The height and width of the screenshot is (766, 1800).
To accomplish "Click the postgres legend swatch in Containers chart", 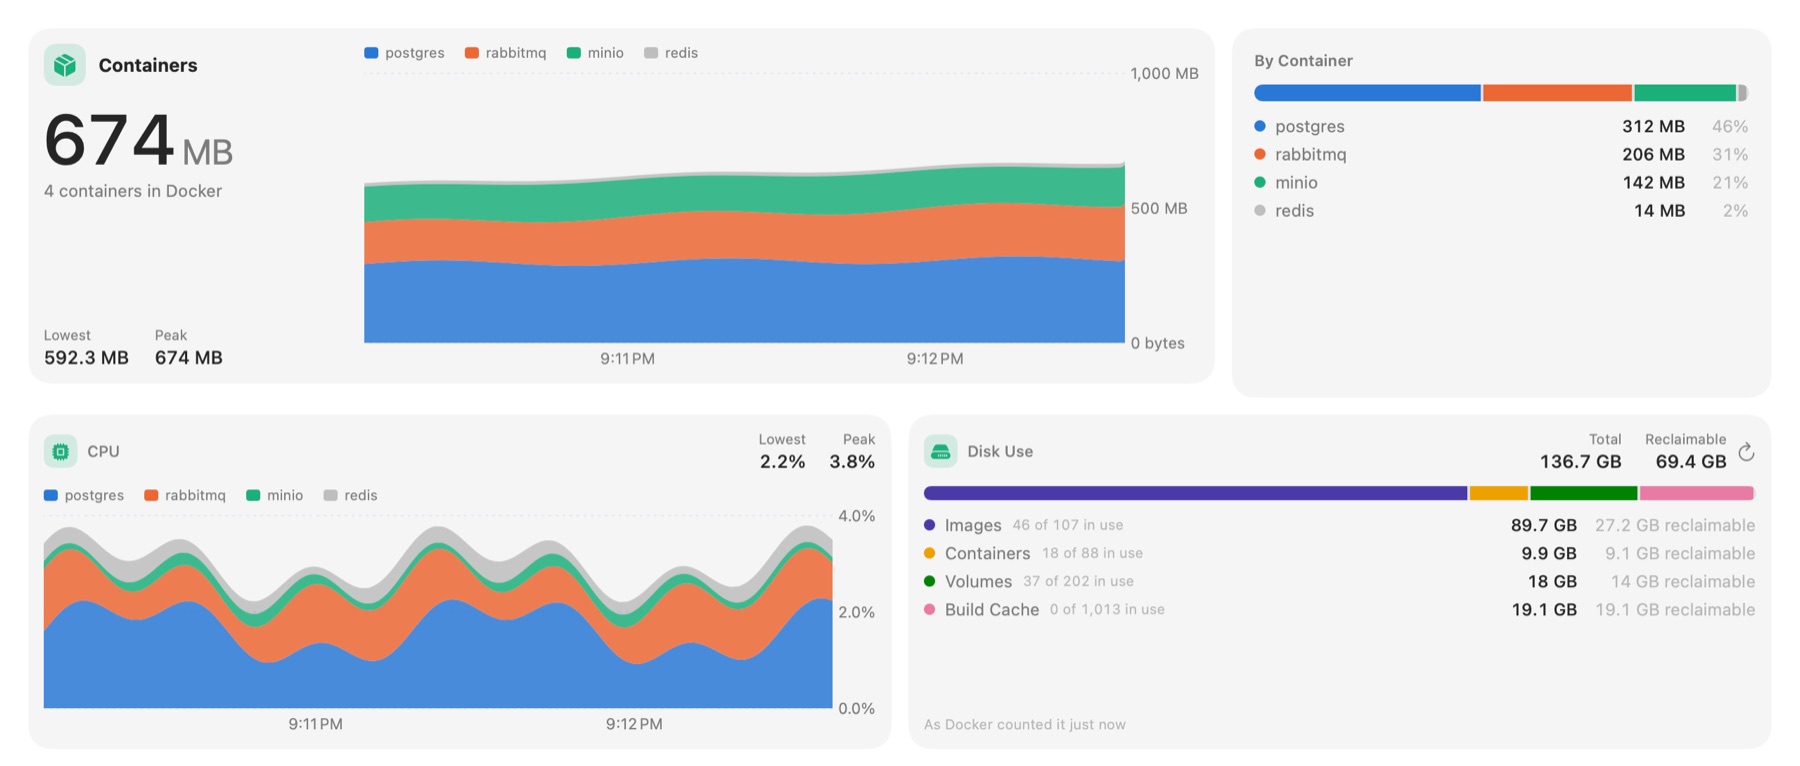I will click(371, 53).
